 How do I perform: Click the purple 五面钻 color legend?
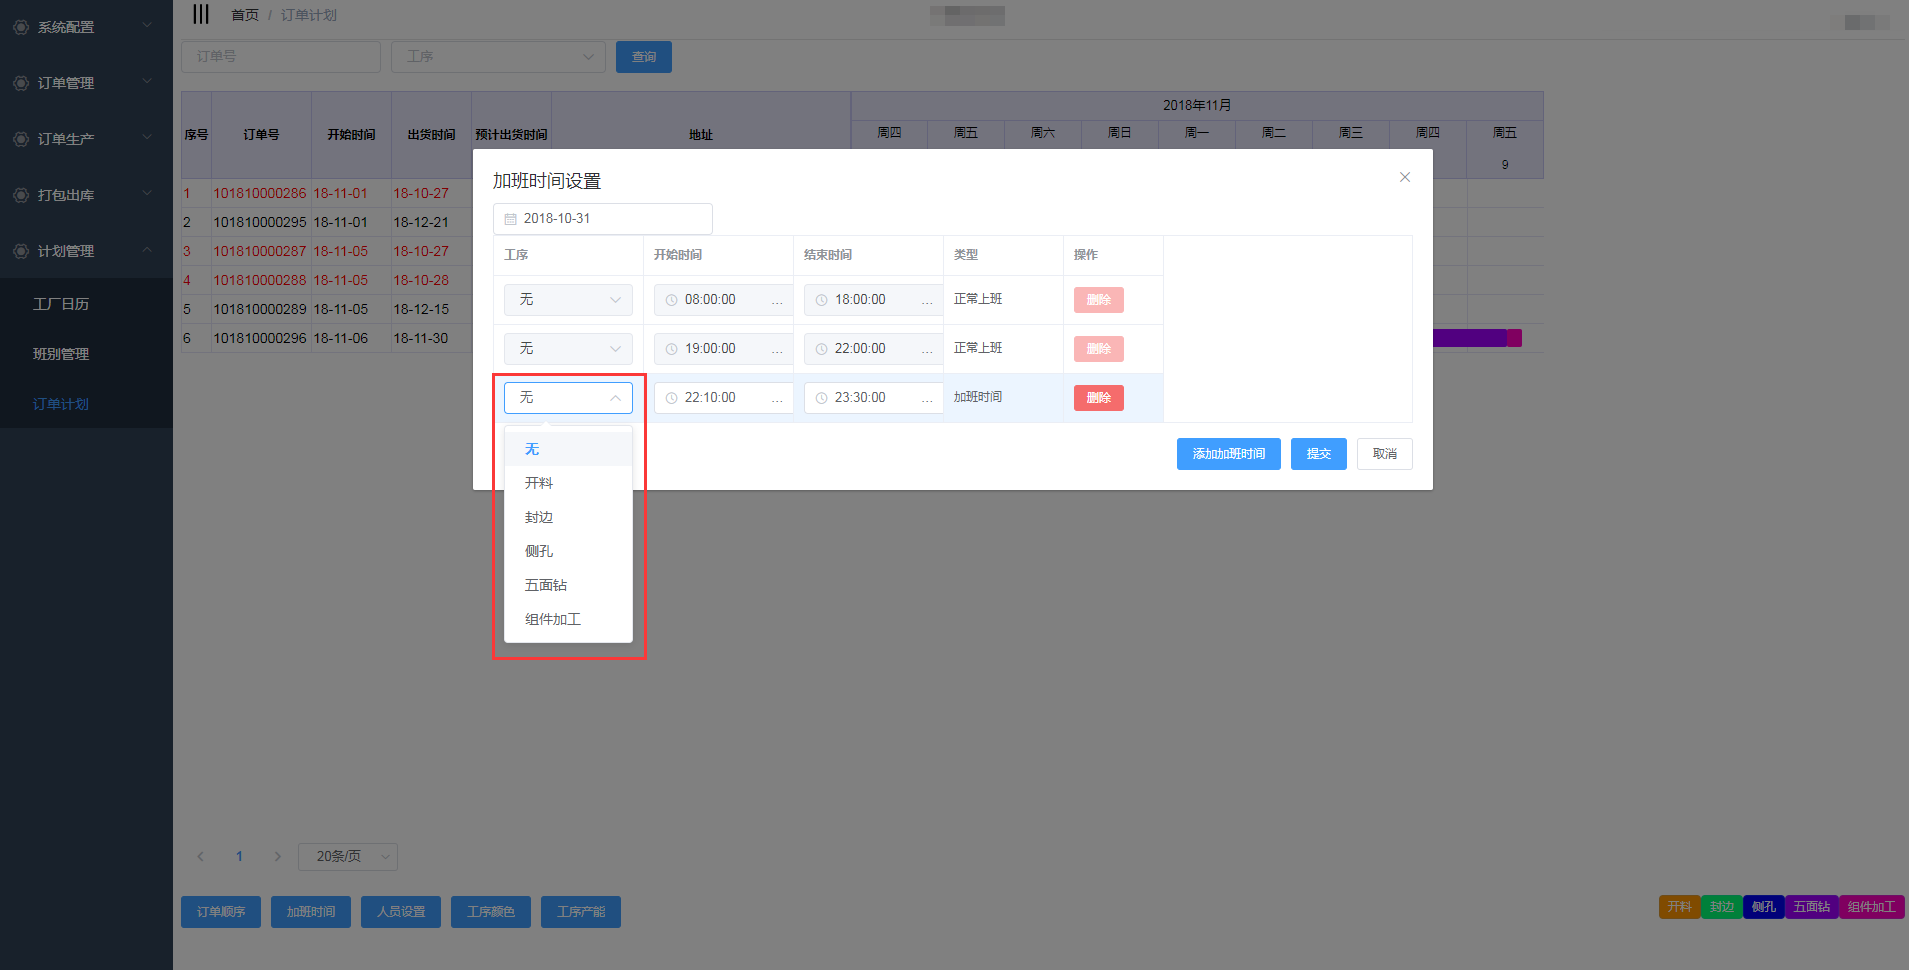(1811, 907)
